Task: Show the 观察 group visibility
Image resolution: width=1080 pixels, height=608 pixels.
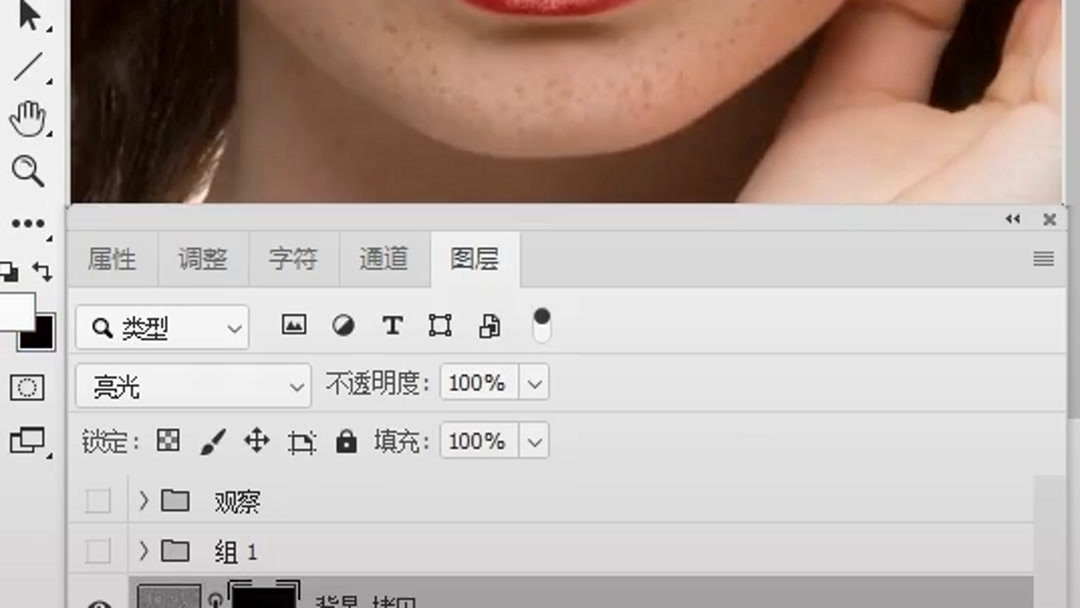Action: (97, 501)
